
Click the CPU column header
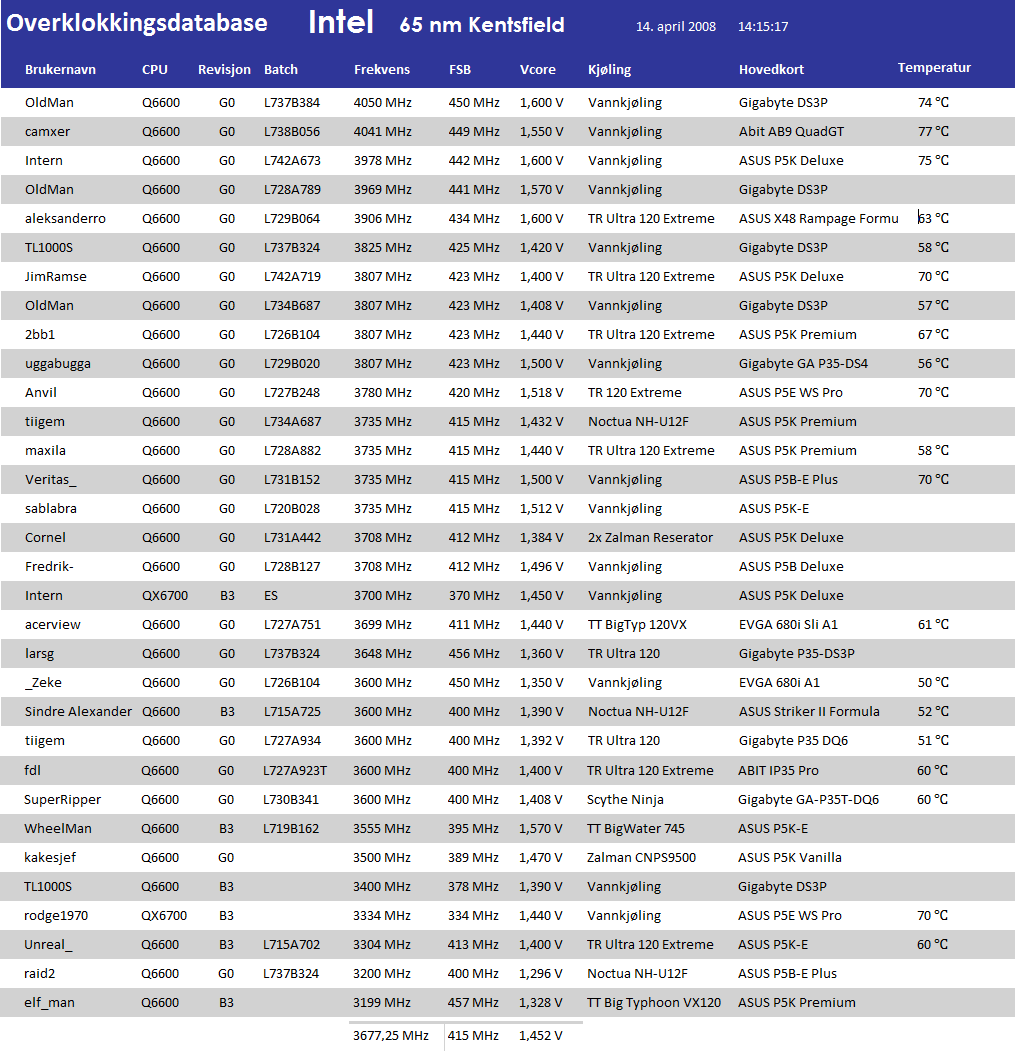coord(155,69)
